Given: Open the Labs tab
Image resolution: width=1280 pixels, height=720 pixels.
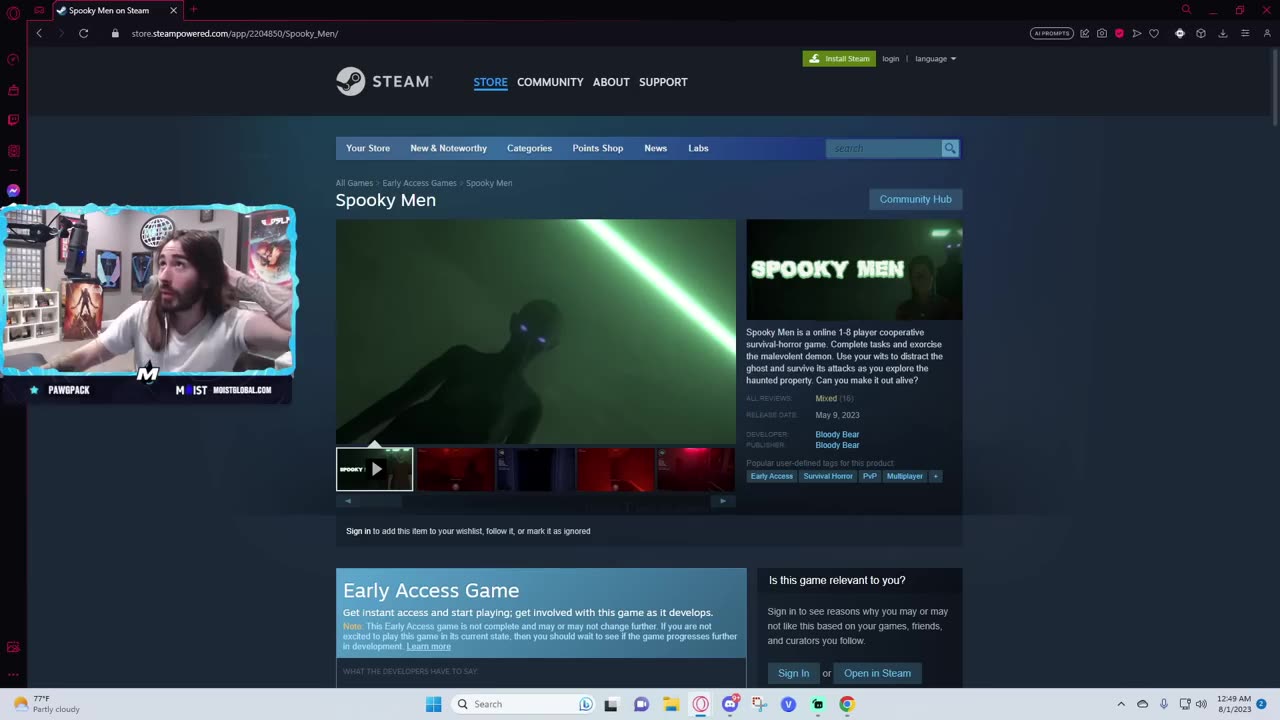Looking at the screenshot, I should [x=698, y=148].
